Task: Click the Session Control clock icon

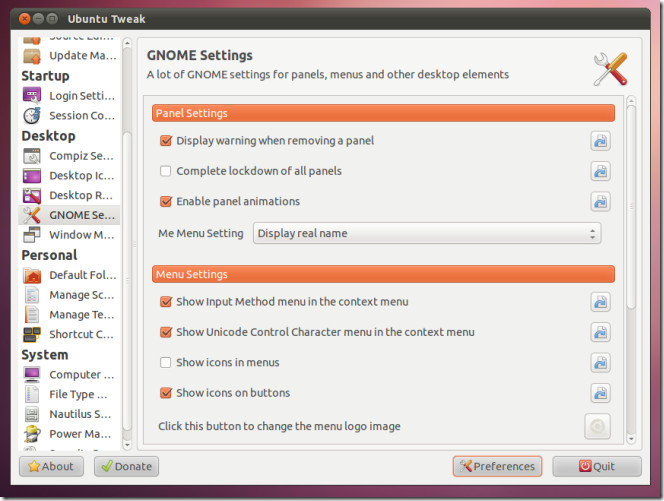Action: [x=32, y=116]
